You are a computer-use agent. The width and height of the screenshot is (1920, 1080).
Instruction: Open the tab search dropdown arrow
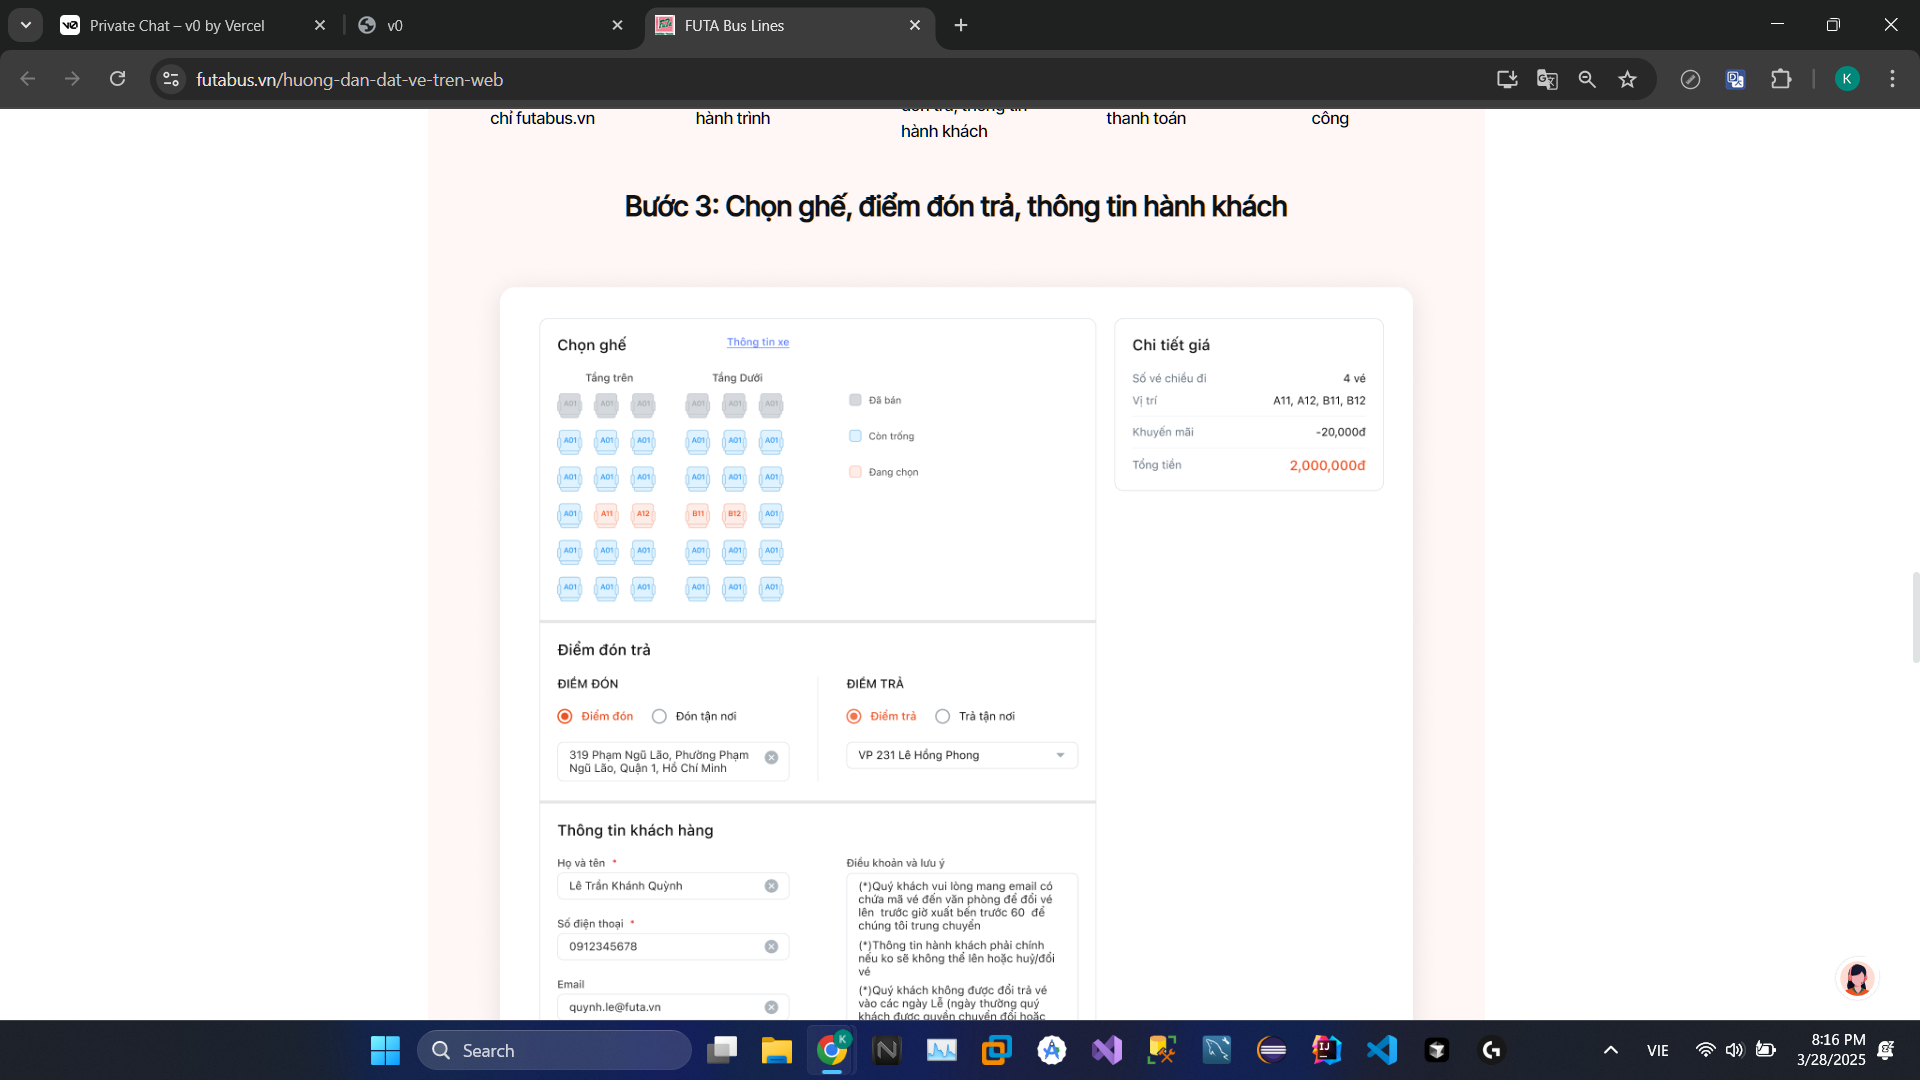pyautogui.click(x=26, y=25)
